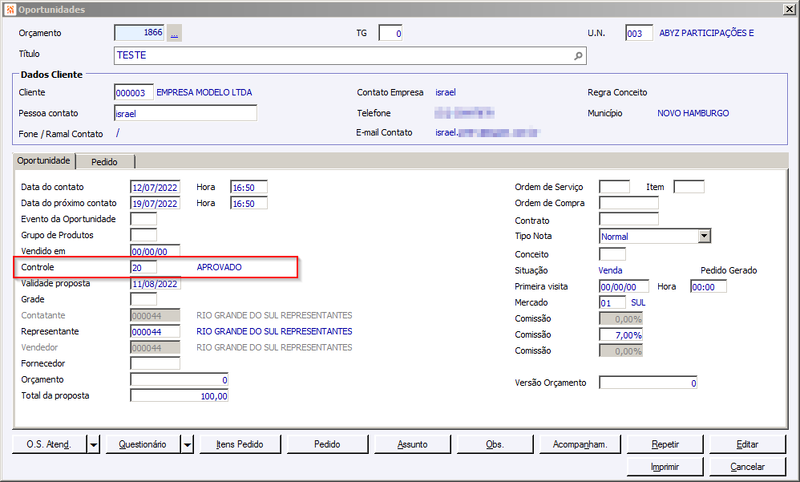Click the search magnifier in Título field
Viewport: 800px width, 482px height.
point(578,56)
